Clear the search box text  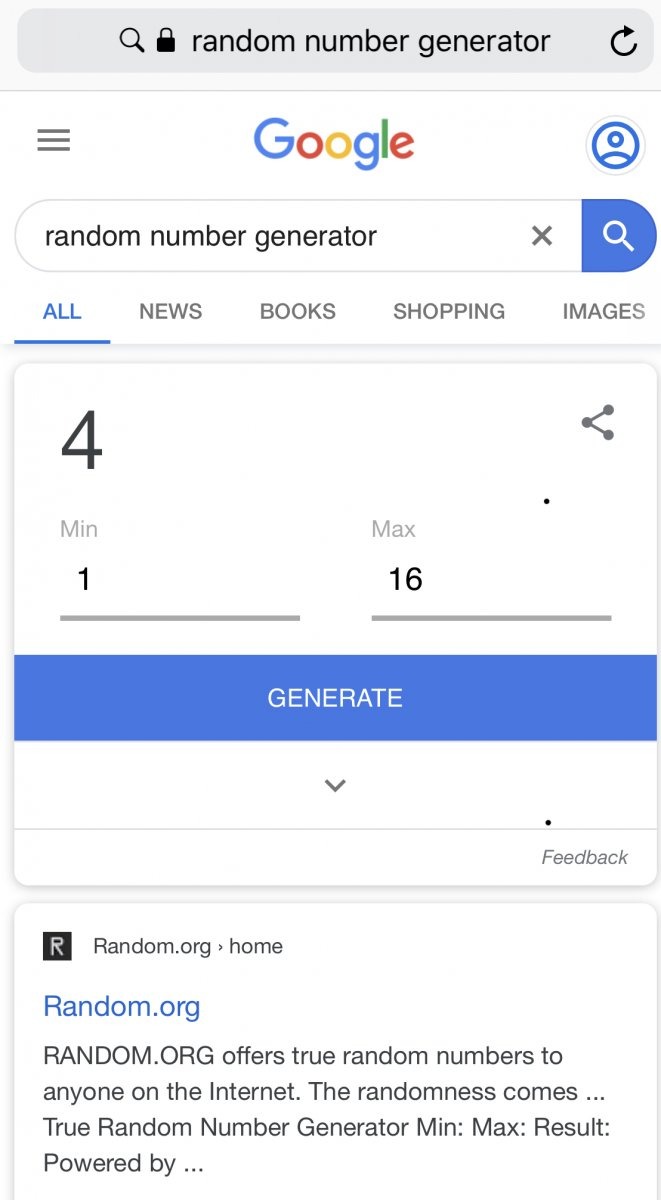click(541, 236)
